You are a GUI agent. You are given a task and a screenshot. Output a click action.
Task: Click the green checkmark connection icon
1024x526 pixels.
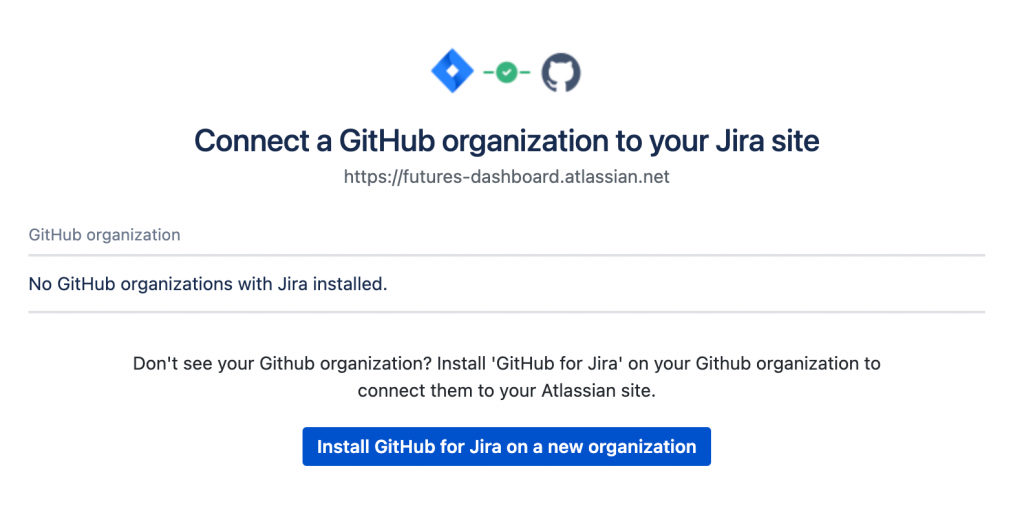click(507, 72)
